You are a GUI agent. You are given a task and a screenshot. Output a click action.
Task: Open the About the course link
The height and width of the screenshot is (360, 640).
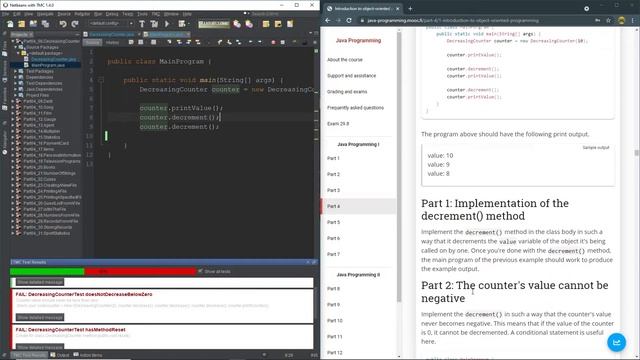(344, 60)
